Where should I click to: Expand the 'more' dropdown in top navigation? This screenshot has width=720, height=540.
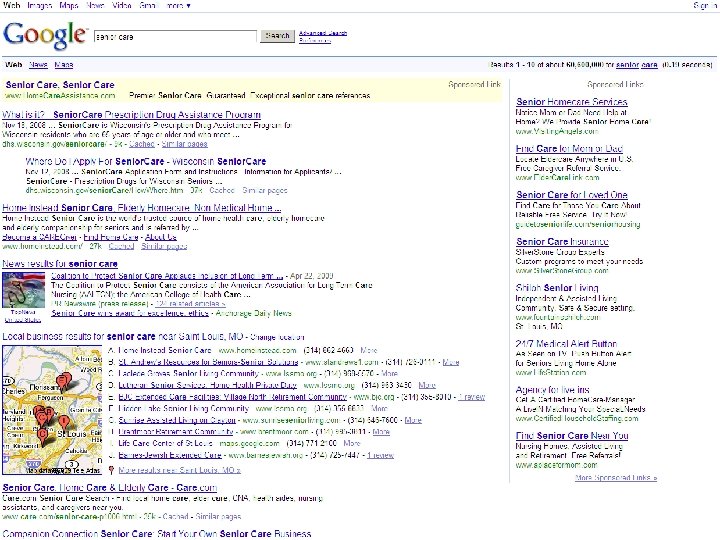click(x=179, y=6)
